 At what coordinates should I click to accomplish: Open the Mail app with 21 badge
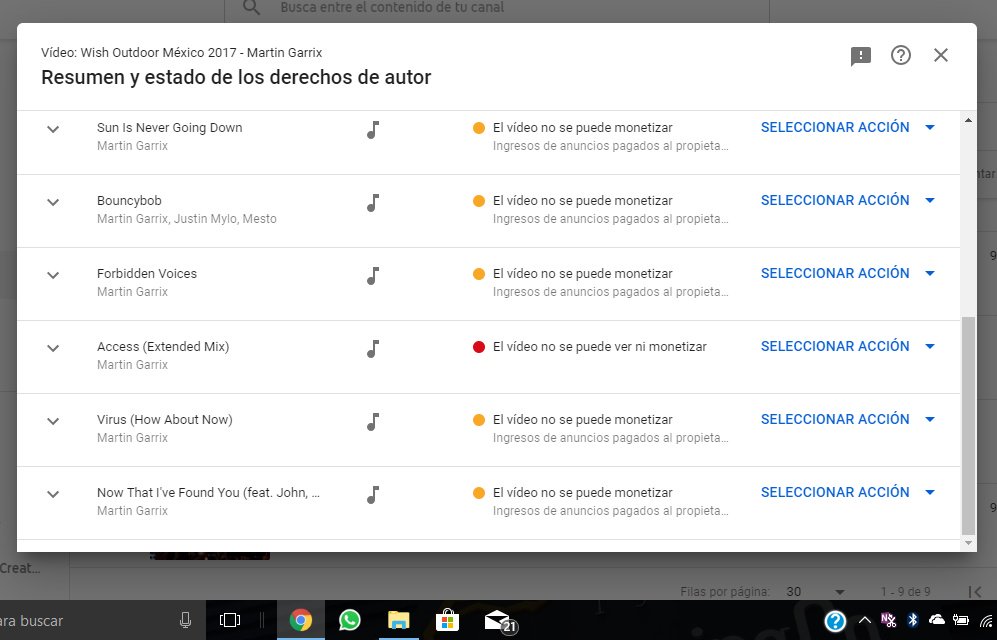500,622
